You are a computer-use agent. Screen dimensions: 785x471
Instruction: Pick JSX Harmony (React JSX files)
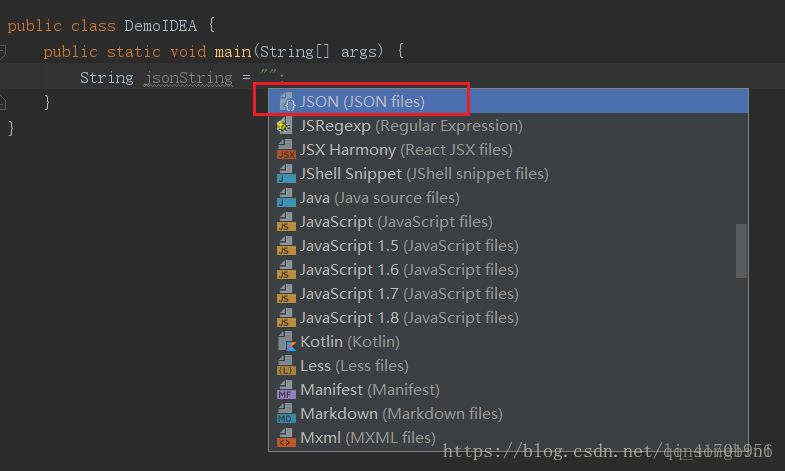click(x=502, y=150)
